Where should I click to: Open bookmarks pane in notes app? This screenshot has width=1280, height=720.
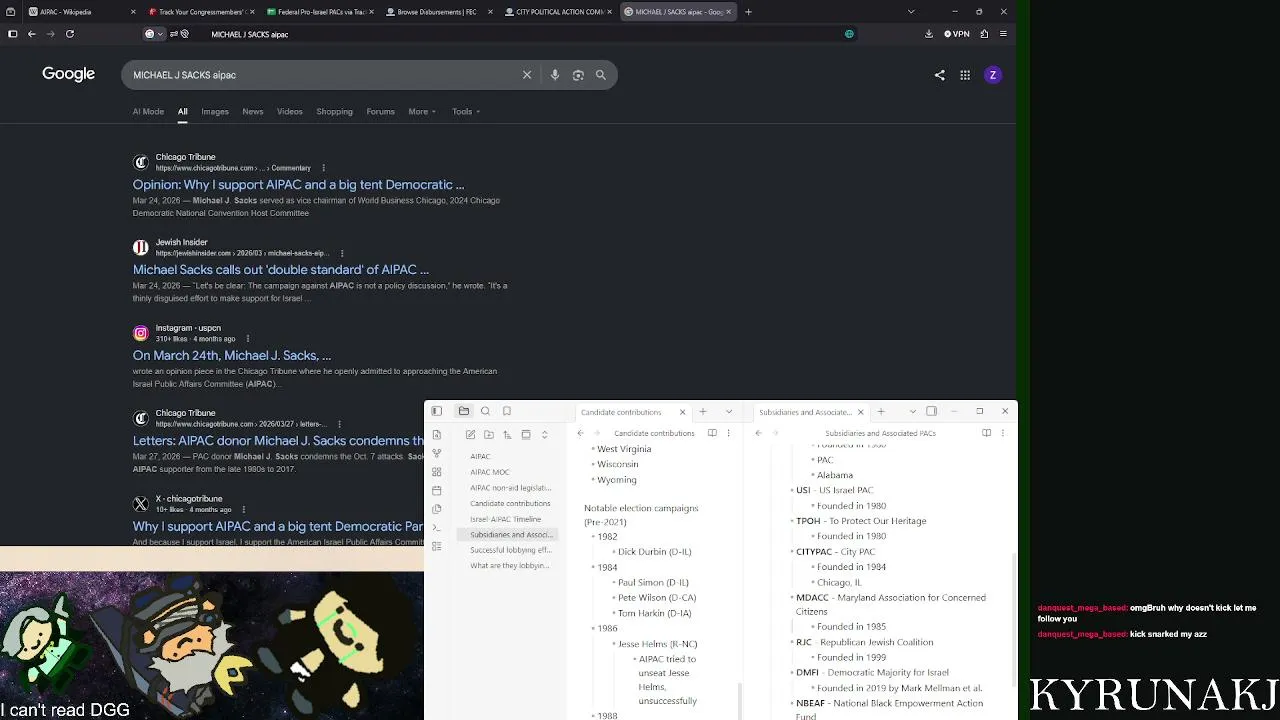coord(507,411)
